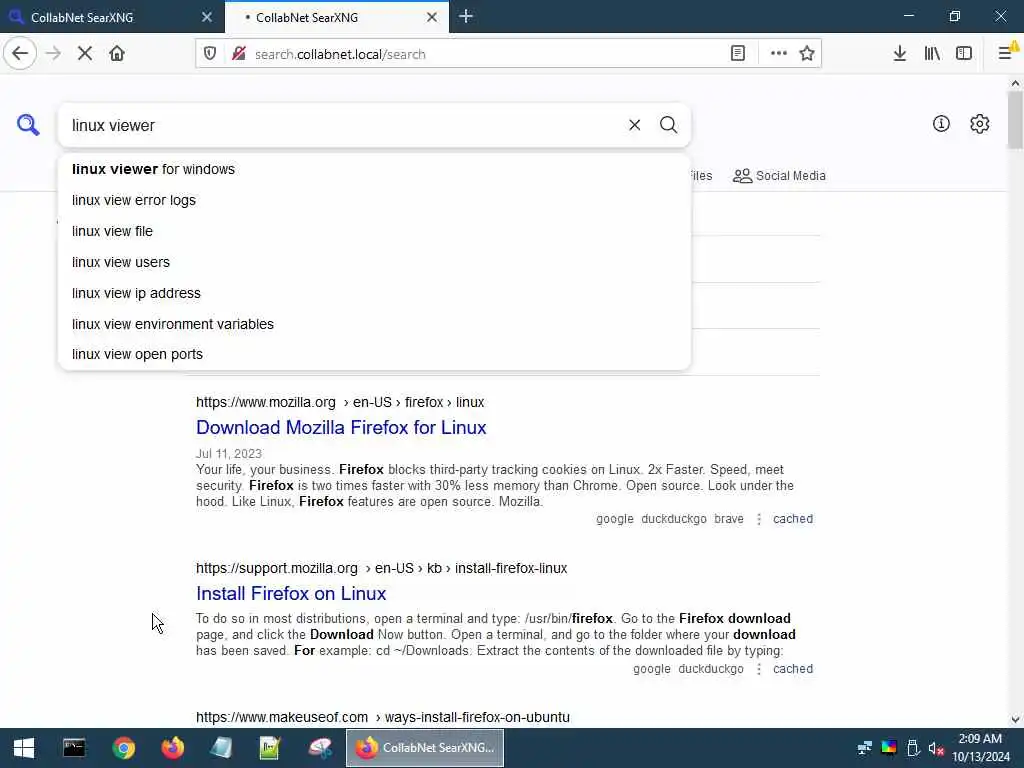Open the taskbar clock and date
The height and width of the screenshot is (768, 1024).
pyautogui.click(x=981, y=748)
